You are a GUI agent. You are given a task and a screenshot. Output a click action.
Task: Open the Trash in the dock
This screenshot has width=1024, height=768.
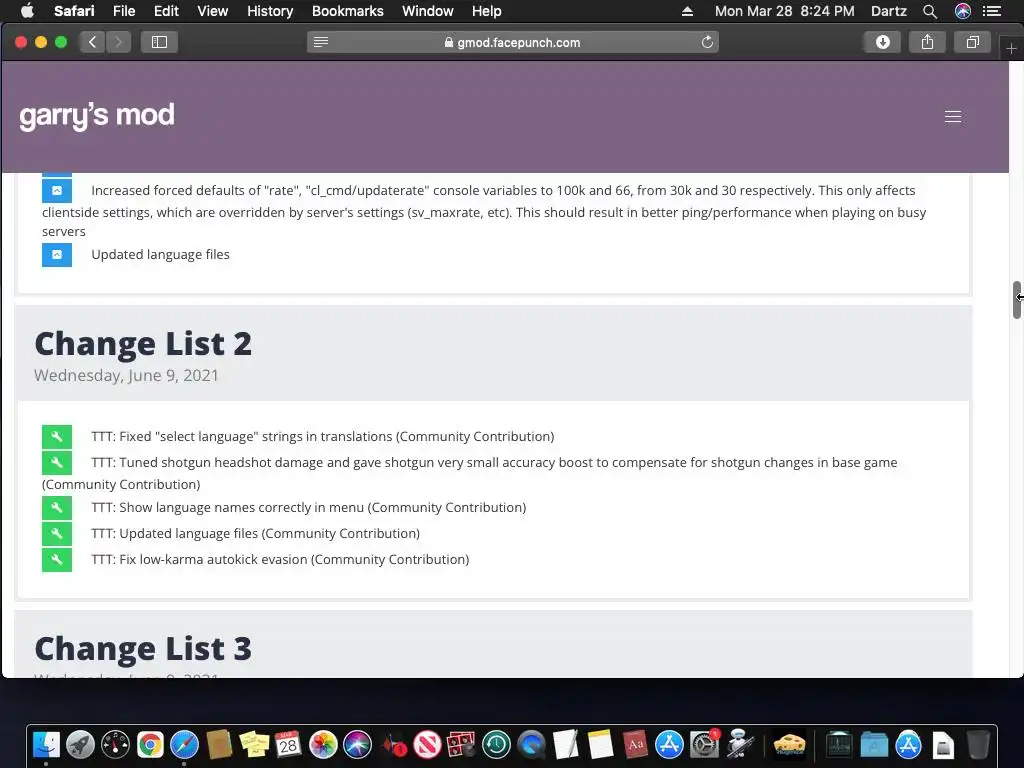click(978, 744)
